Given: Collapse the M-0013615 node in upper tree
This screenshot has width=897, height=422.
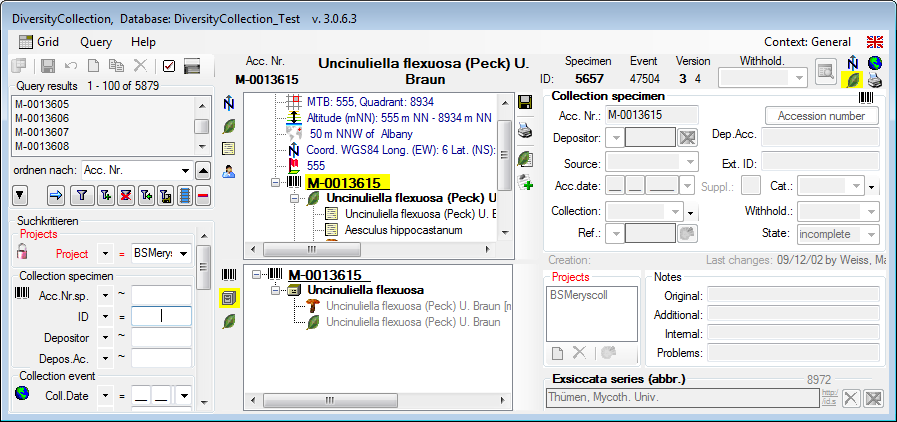Looking at the screenshot, I should tap(276, 184).
